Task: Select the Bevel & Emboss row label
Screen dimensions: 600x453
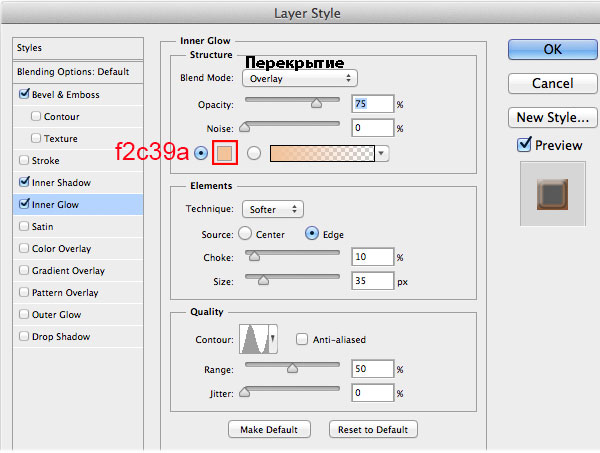Action: (x=66, y=95)
